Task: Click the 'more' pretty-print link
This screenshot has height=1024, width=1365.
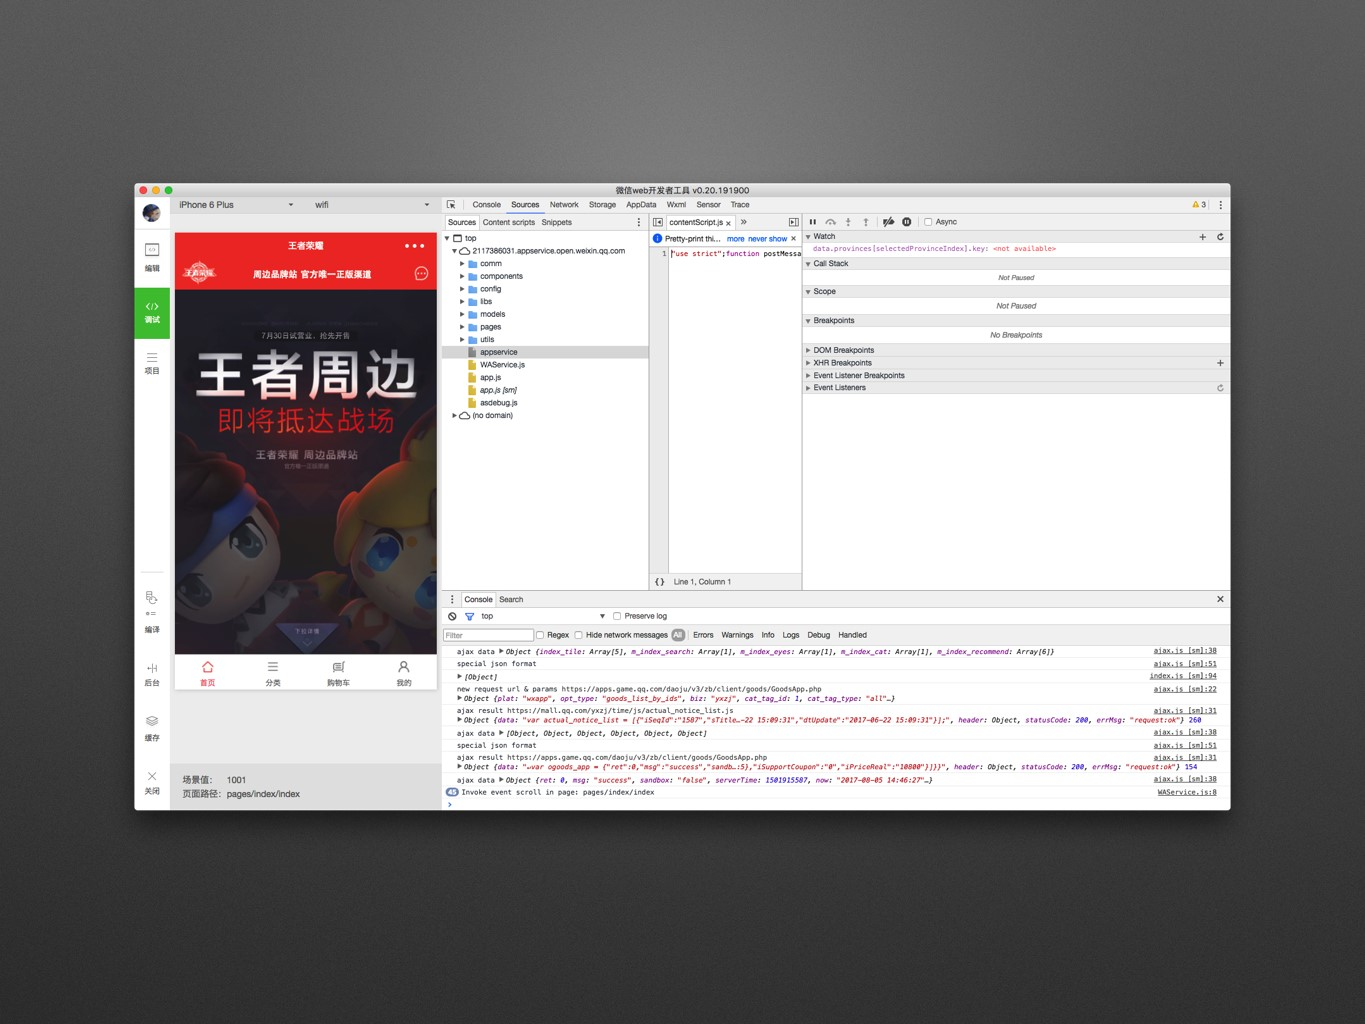Action: tap(735, 239)
